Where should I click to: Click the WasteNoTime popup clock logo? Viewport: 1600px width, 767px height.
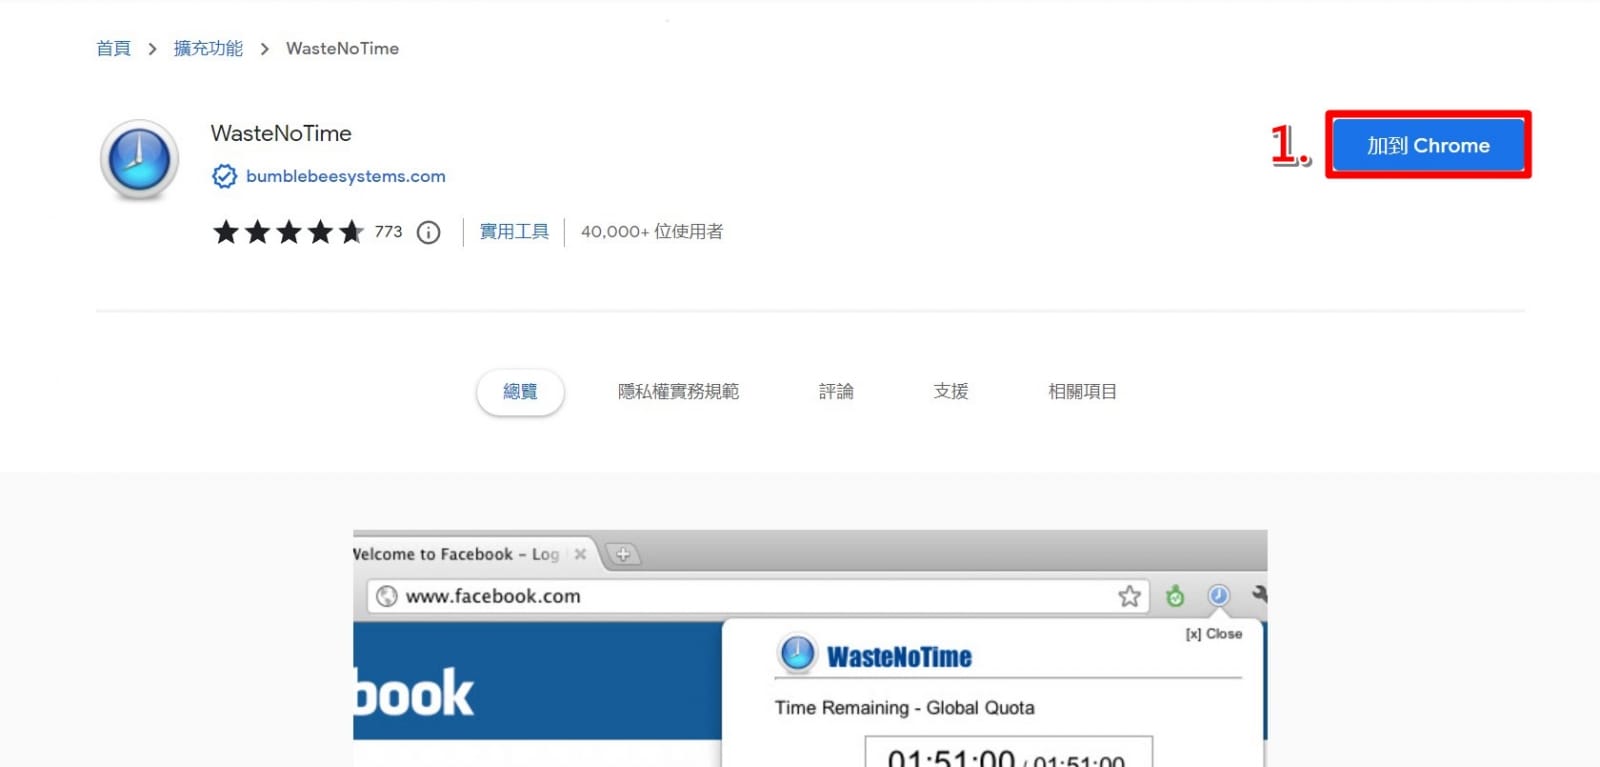pyautogui.click(x=797, y=654)
